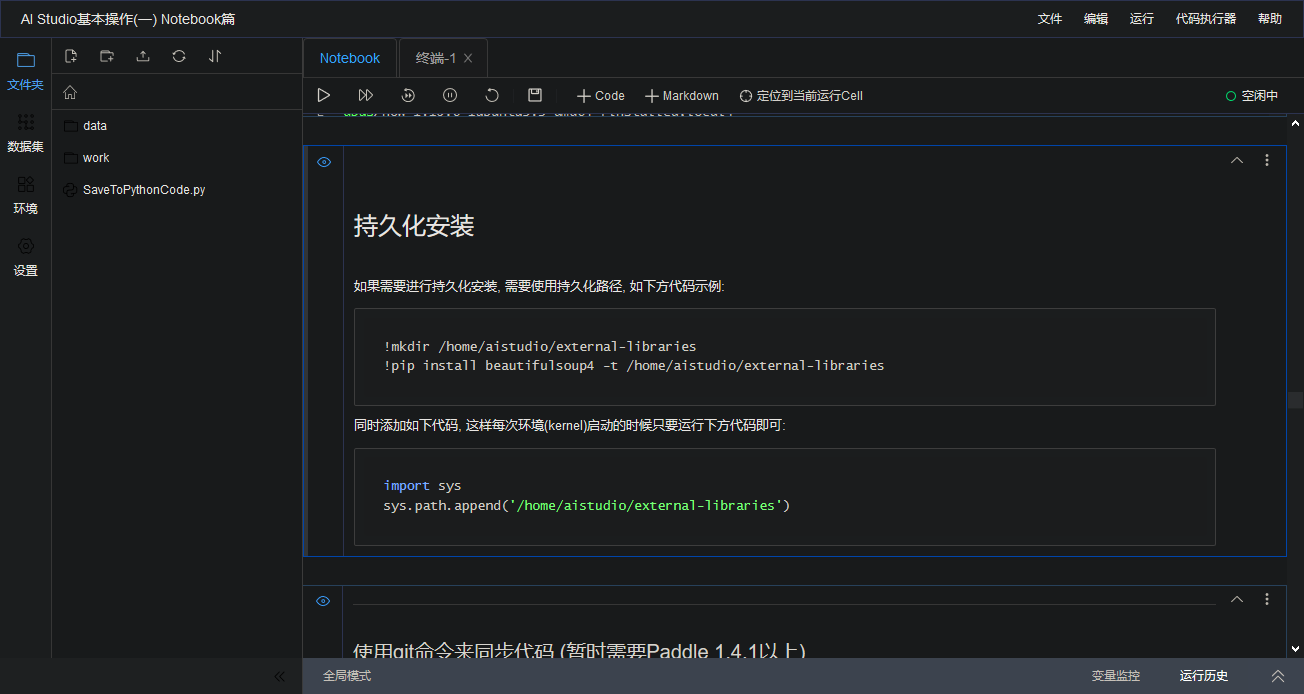Toggle the eye icon on git命令 cell

(x=324, y=601)
